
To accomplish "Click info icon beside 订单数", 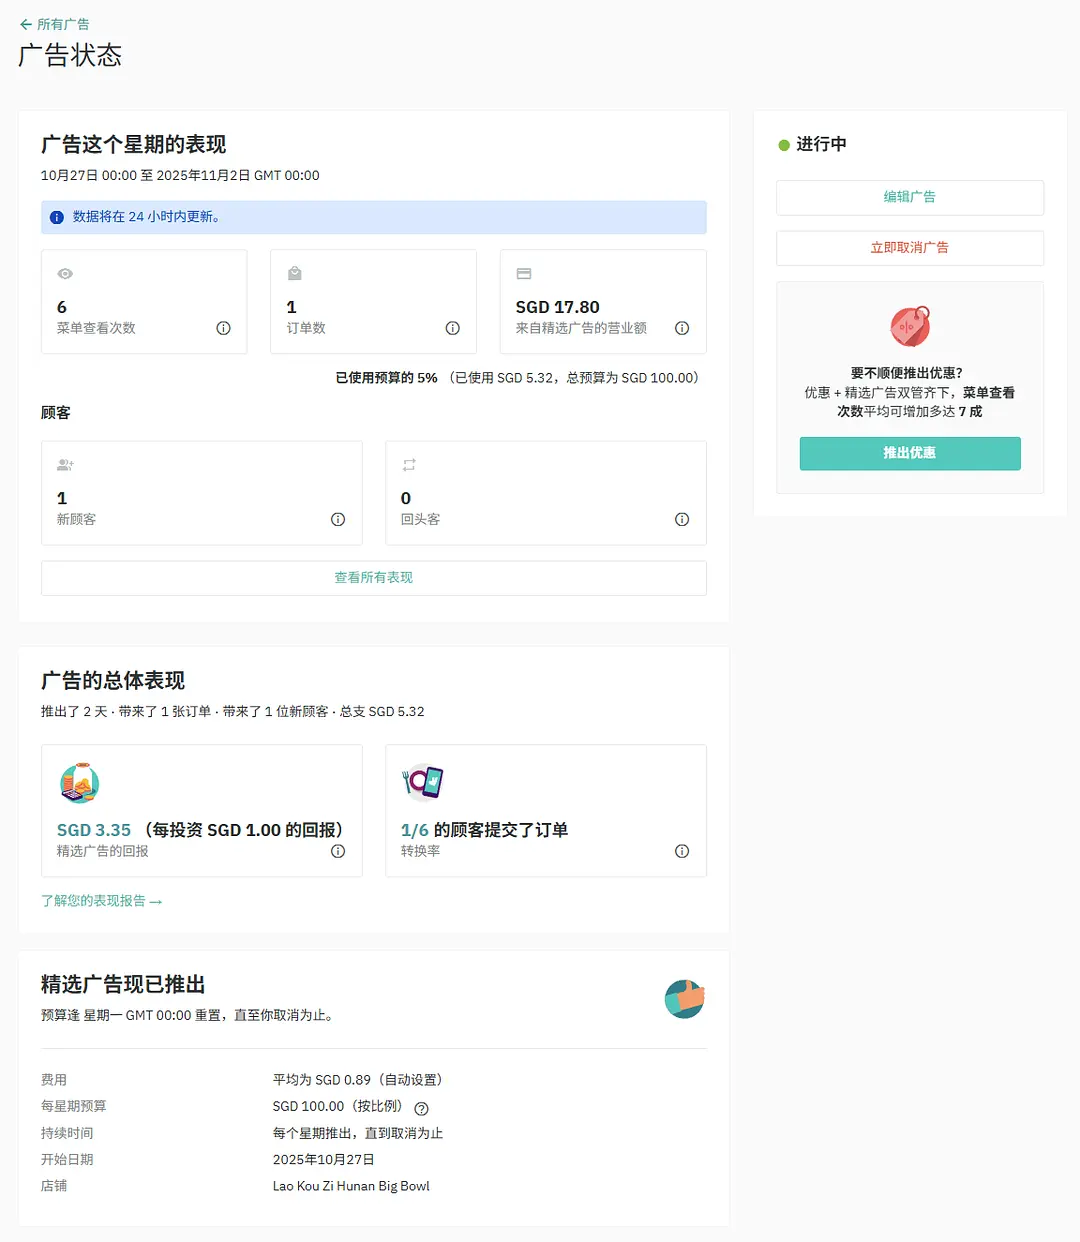I will (x=452, y=328).
